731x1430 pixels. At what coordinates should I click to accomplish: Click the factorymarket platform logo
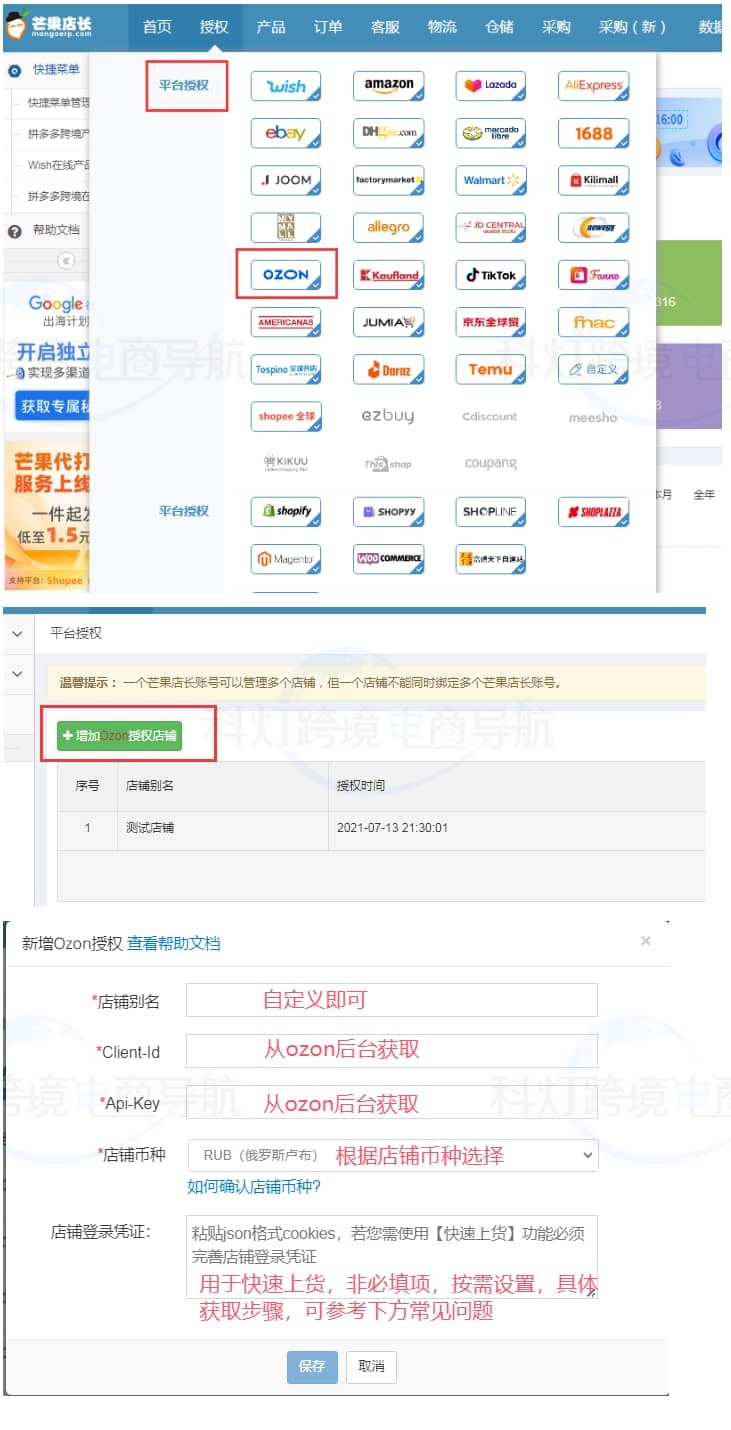click(x=389, y=181)
